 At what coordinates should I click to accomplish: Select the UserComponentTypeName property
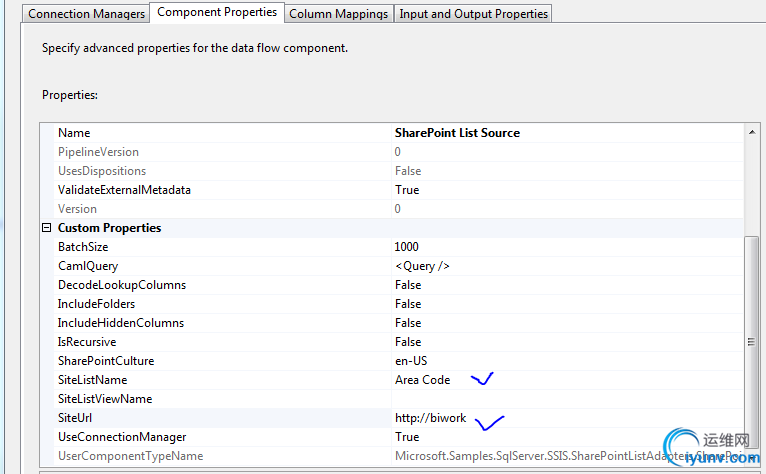pos(130,456)
